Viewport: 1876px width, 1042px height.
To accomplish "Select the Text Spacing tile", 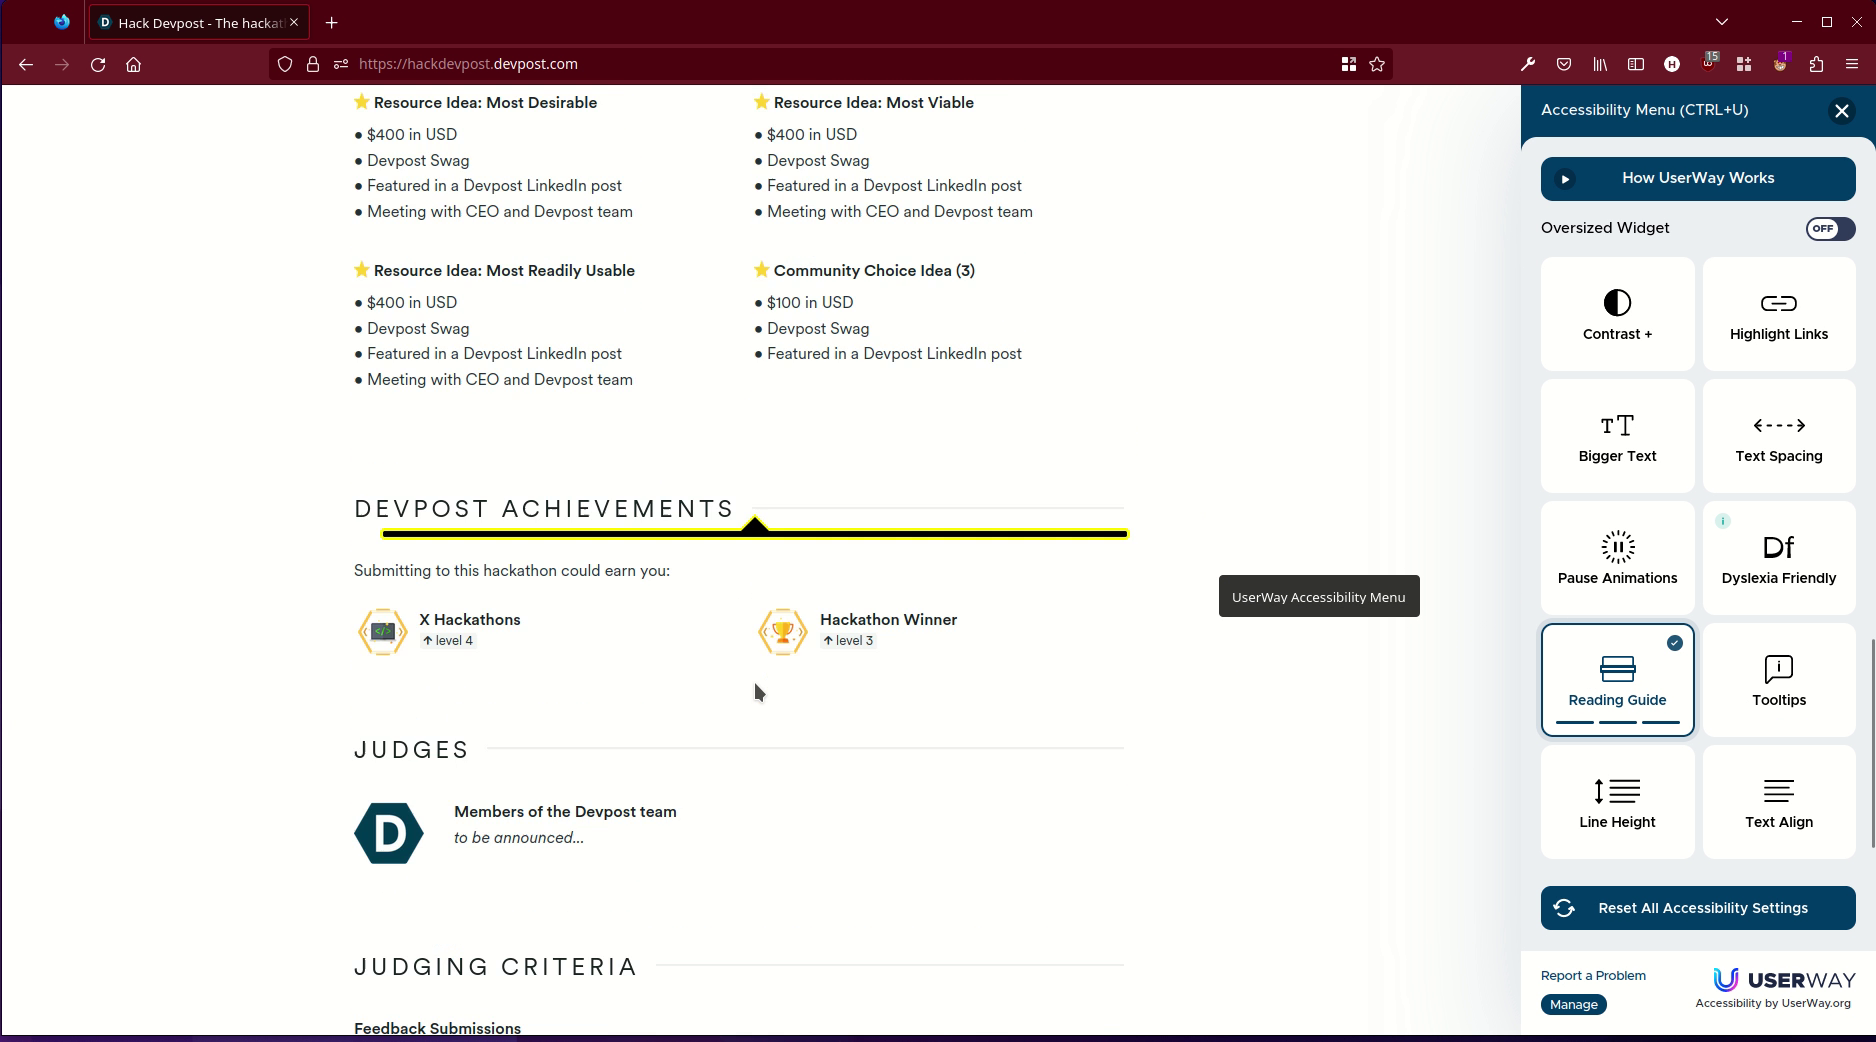I will click(x=1778, y=436).
